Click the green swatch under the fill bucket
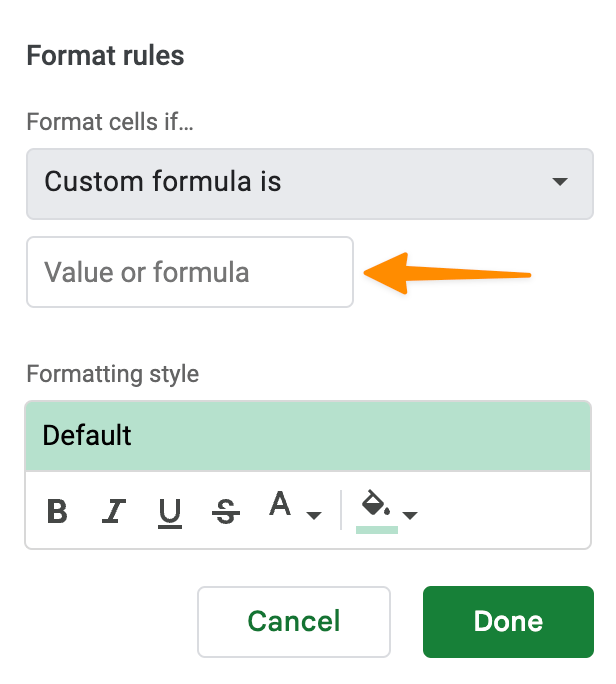 point(377,529)
